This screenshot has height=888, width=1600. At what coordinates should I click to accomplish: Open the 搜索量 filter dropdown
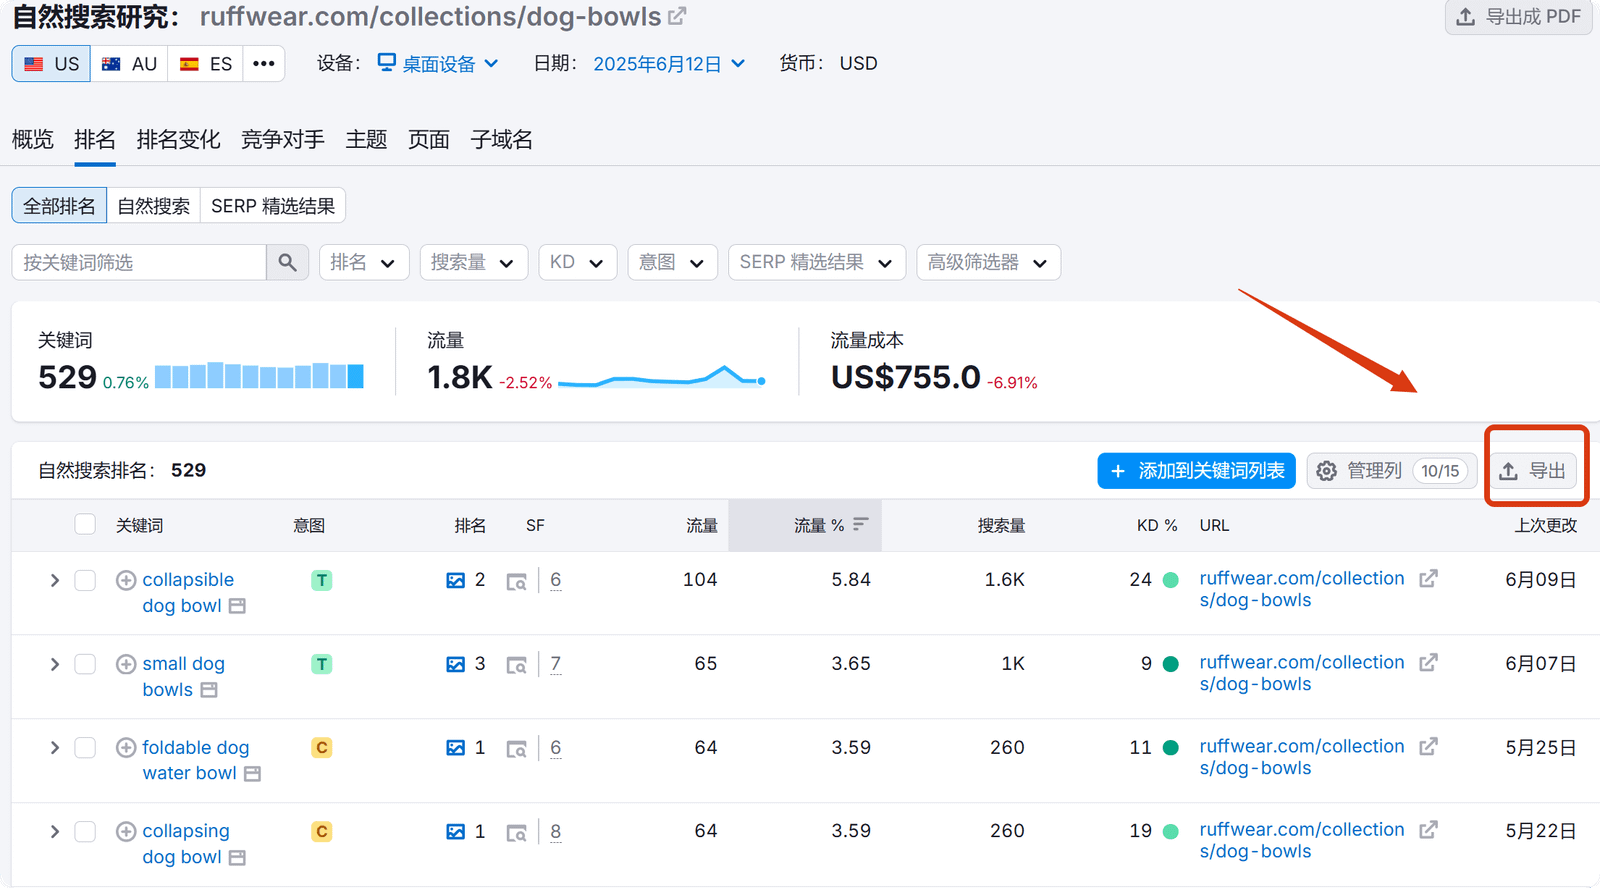(x=474, y=262)
